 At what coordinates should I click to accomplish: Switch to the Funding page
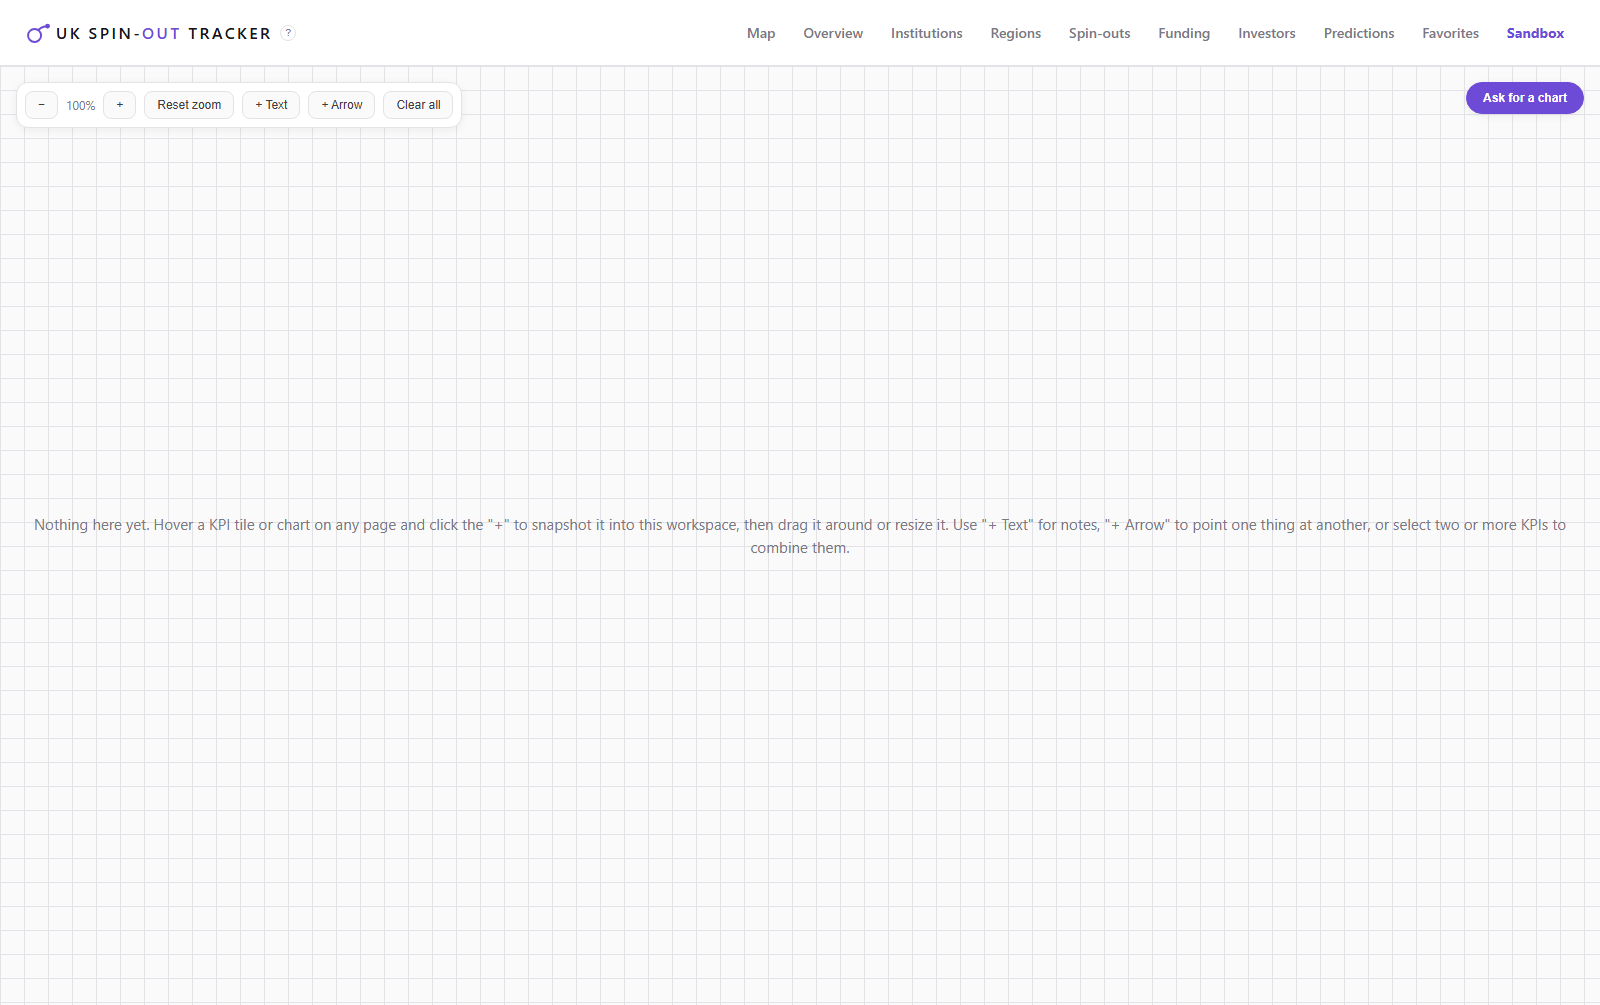pos(1184,33)
